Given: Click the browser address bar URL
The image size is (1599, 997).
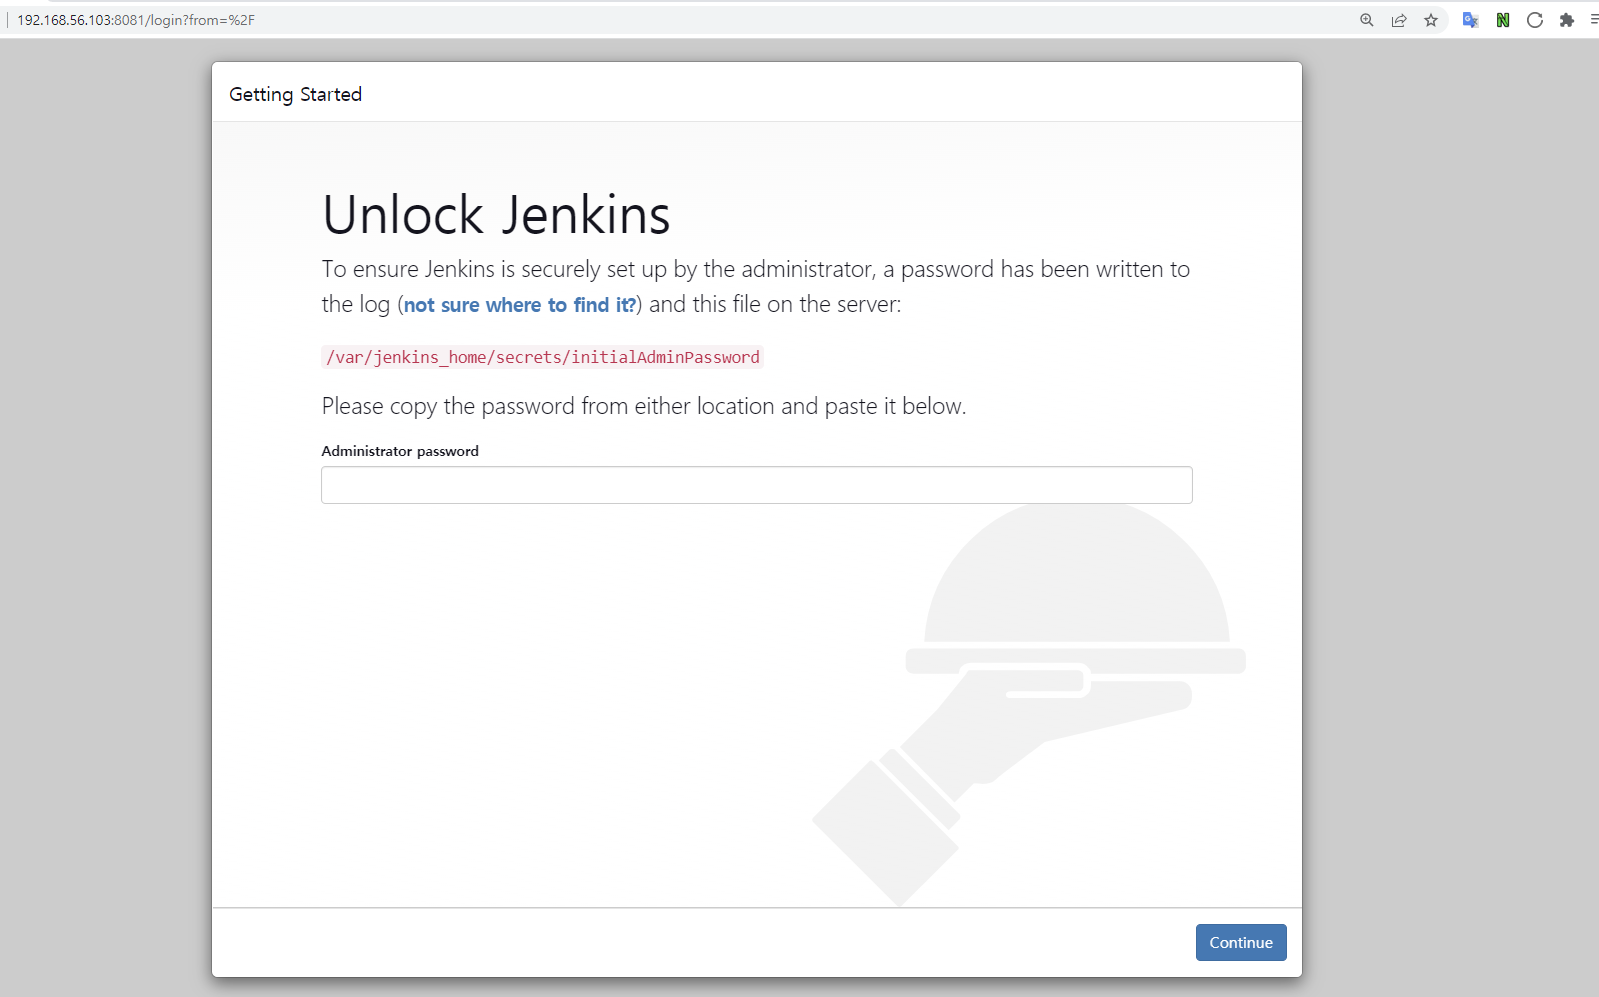Looking at the screenshot, I should pyautogui.click(x=136, y=20).
